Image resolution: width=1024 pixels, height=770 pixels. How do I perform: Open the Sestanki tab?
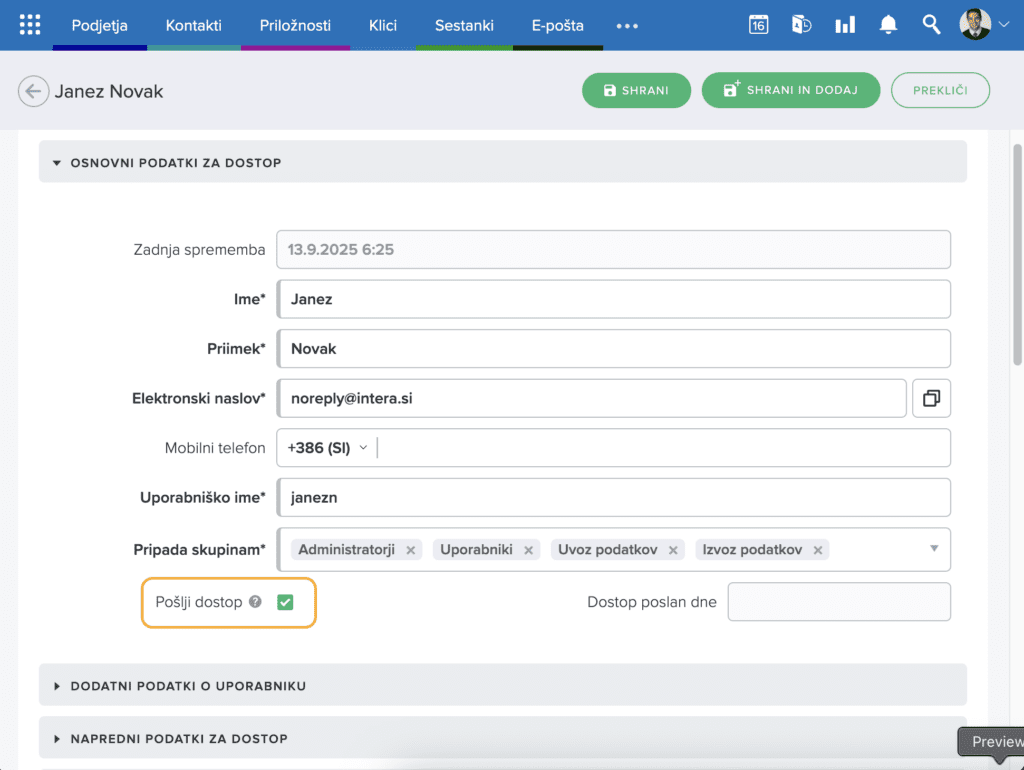(464, 25)
